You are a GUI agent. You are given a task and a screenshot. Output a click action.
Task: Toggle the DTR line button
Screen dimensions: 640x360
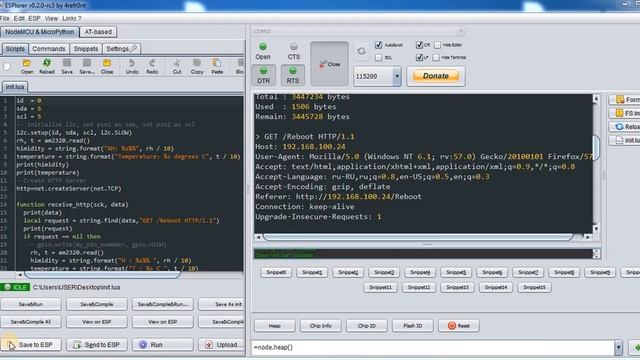[263, 75]
